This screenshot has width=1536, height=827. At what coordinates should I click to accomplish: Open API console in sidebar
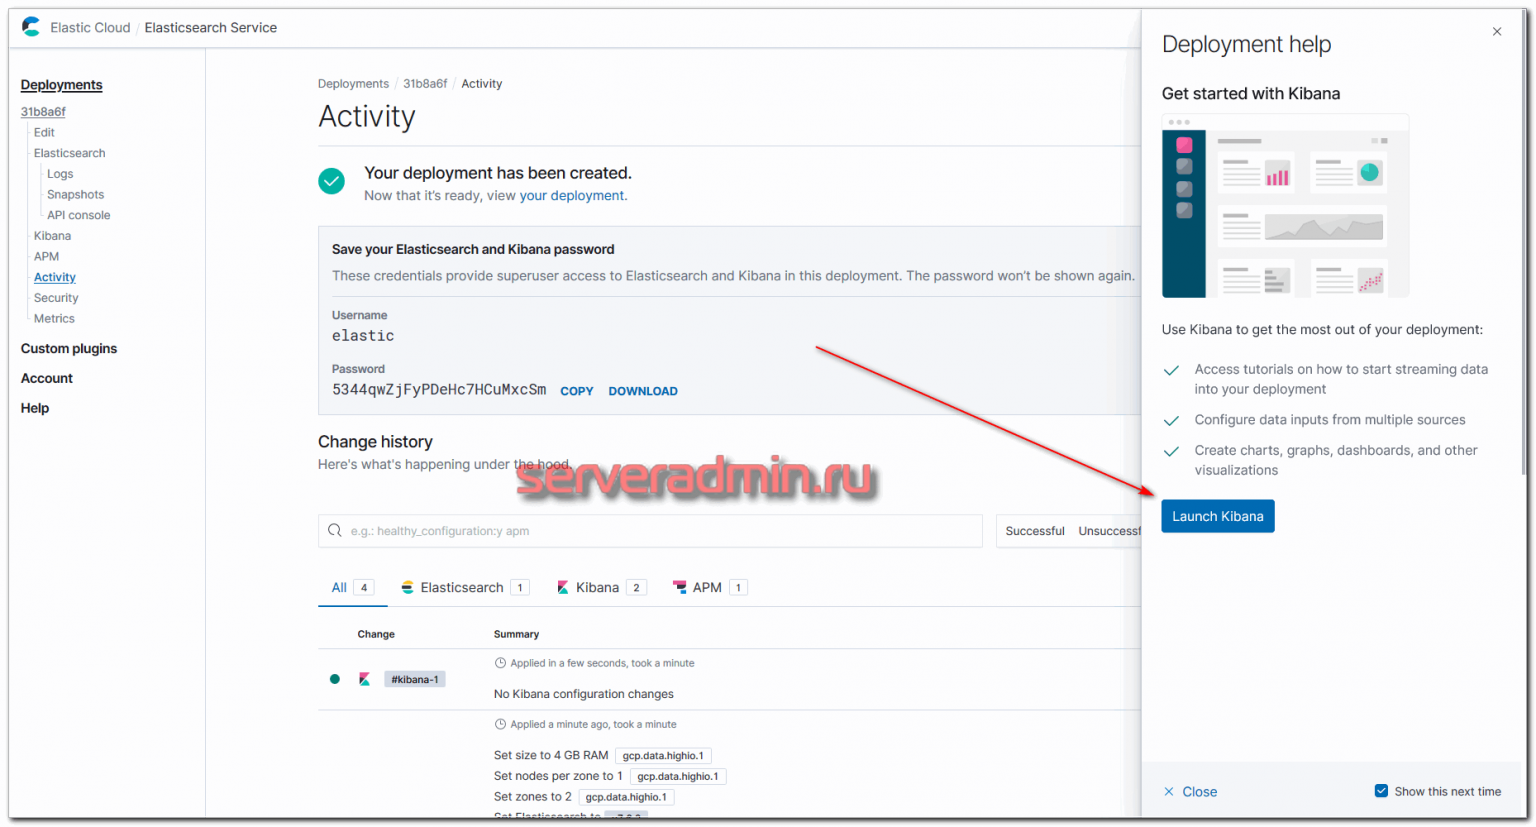[78, 215]
